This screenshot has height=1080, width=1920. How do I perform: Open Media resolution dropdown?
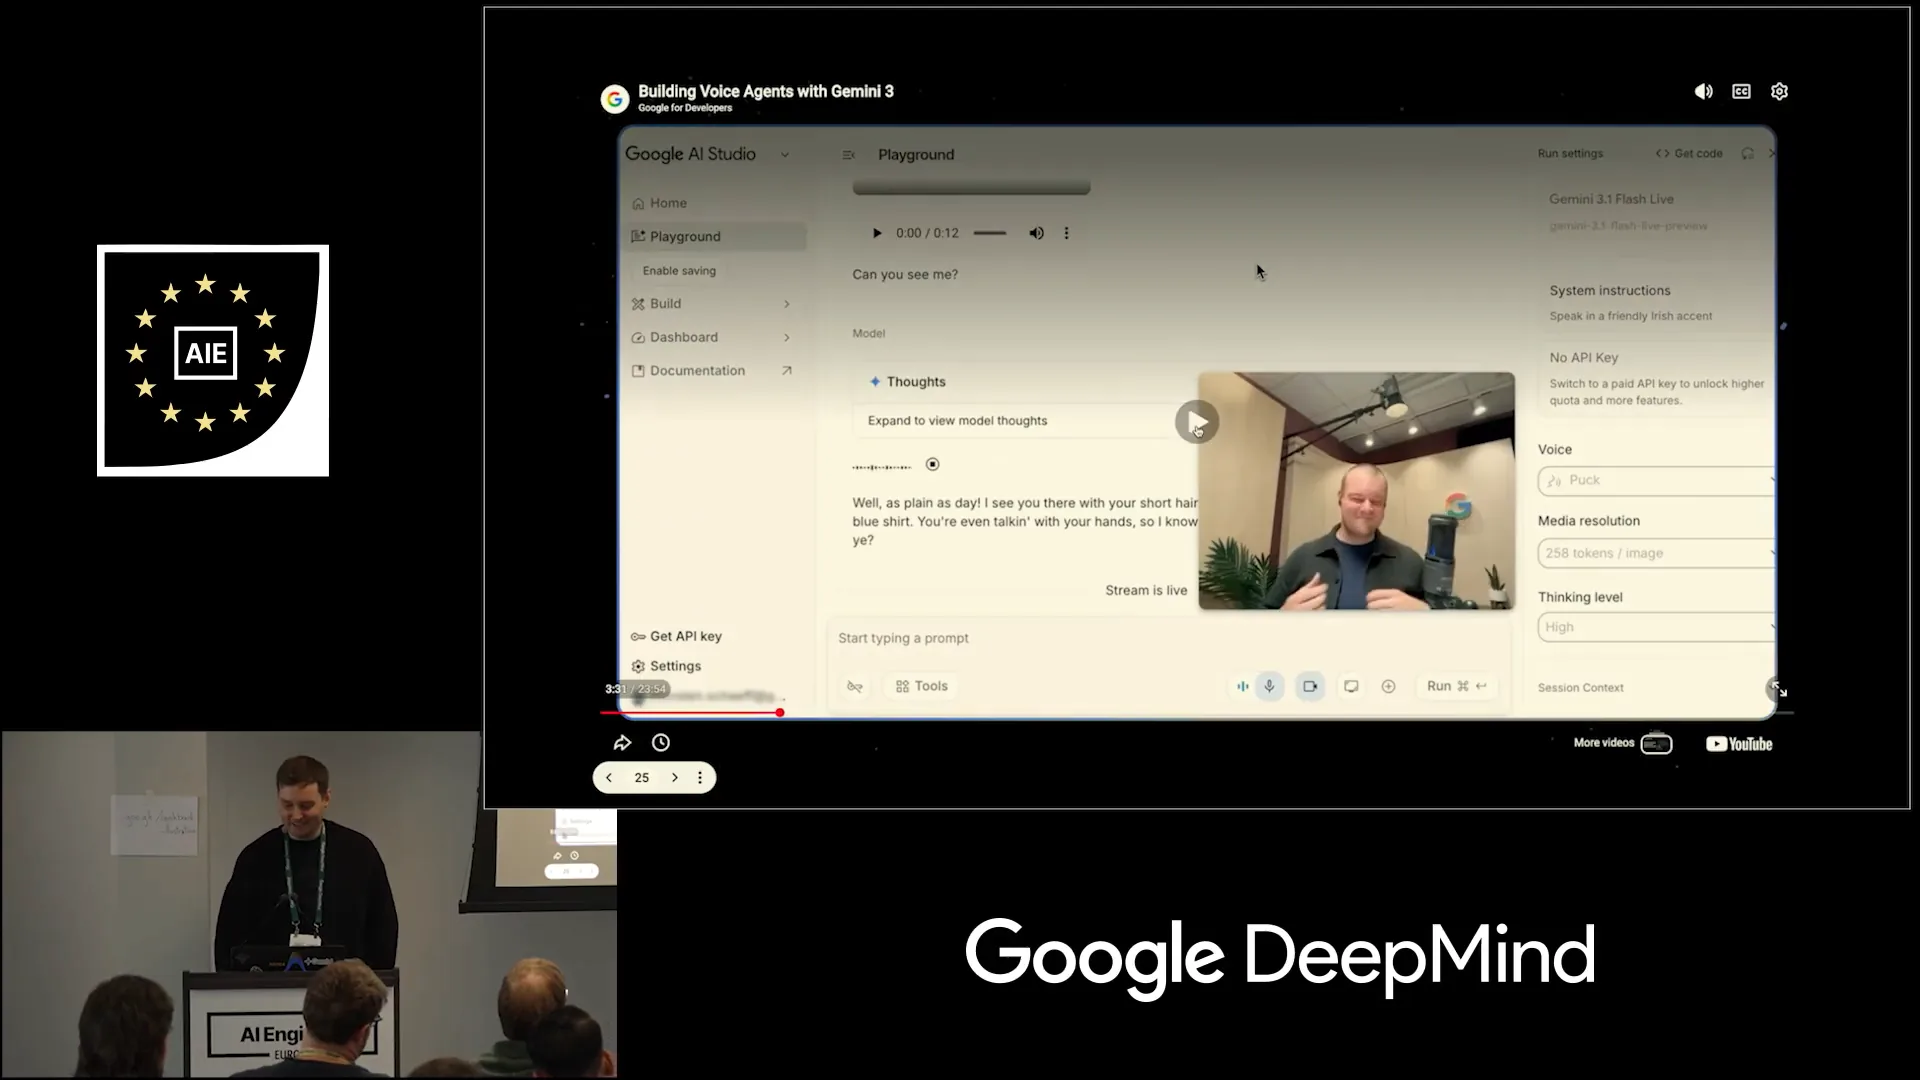point(1656,554)
